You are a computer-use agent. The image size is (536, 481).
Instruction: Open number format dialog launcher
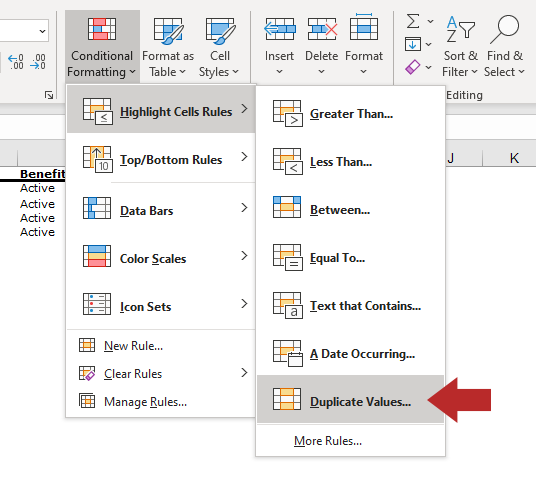(x=49, y=95)
